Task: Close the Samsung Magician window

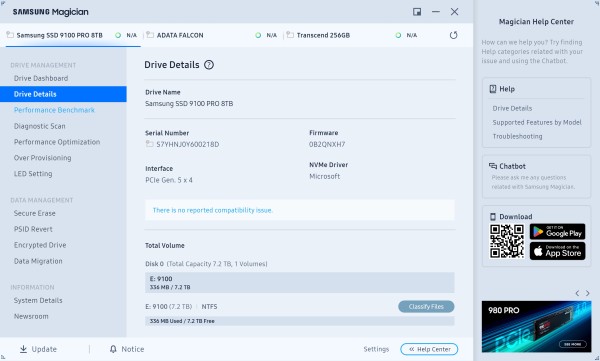Action: [455, 12]
